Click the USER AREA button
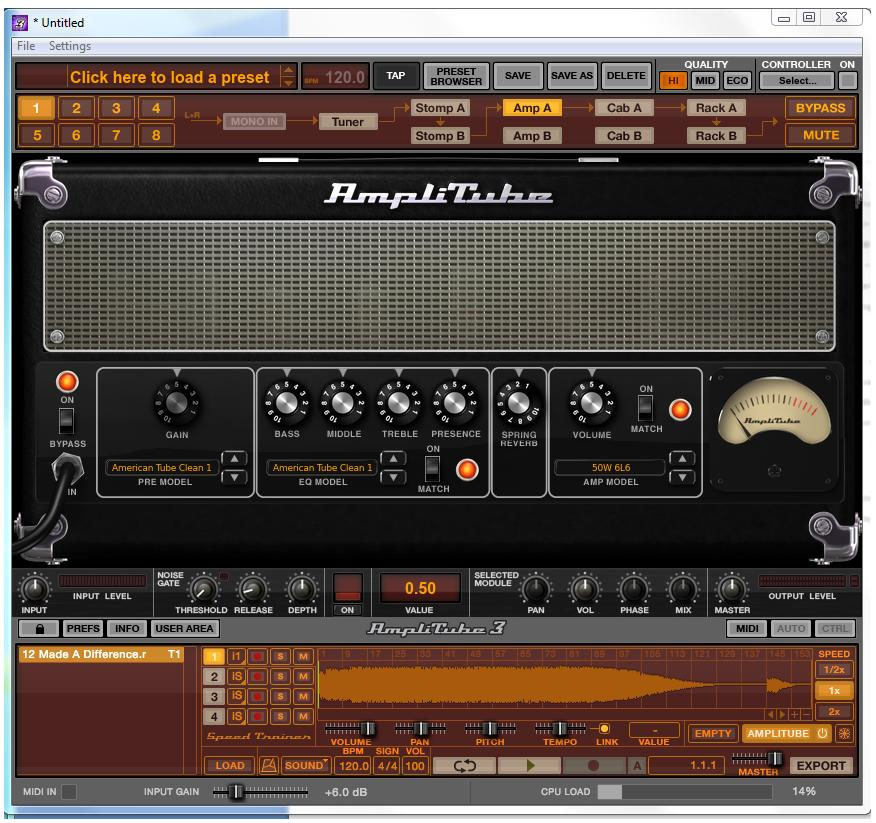The image size is (876, 823). pos(184,629)
